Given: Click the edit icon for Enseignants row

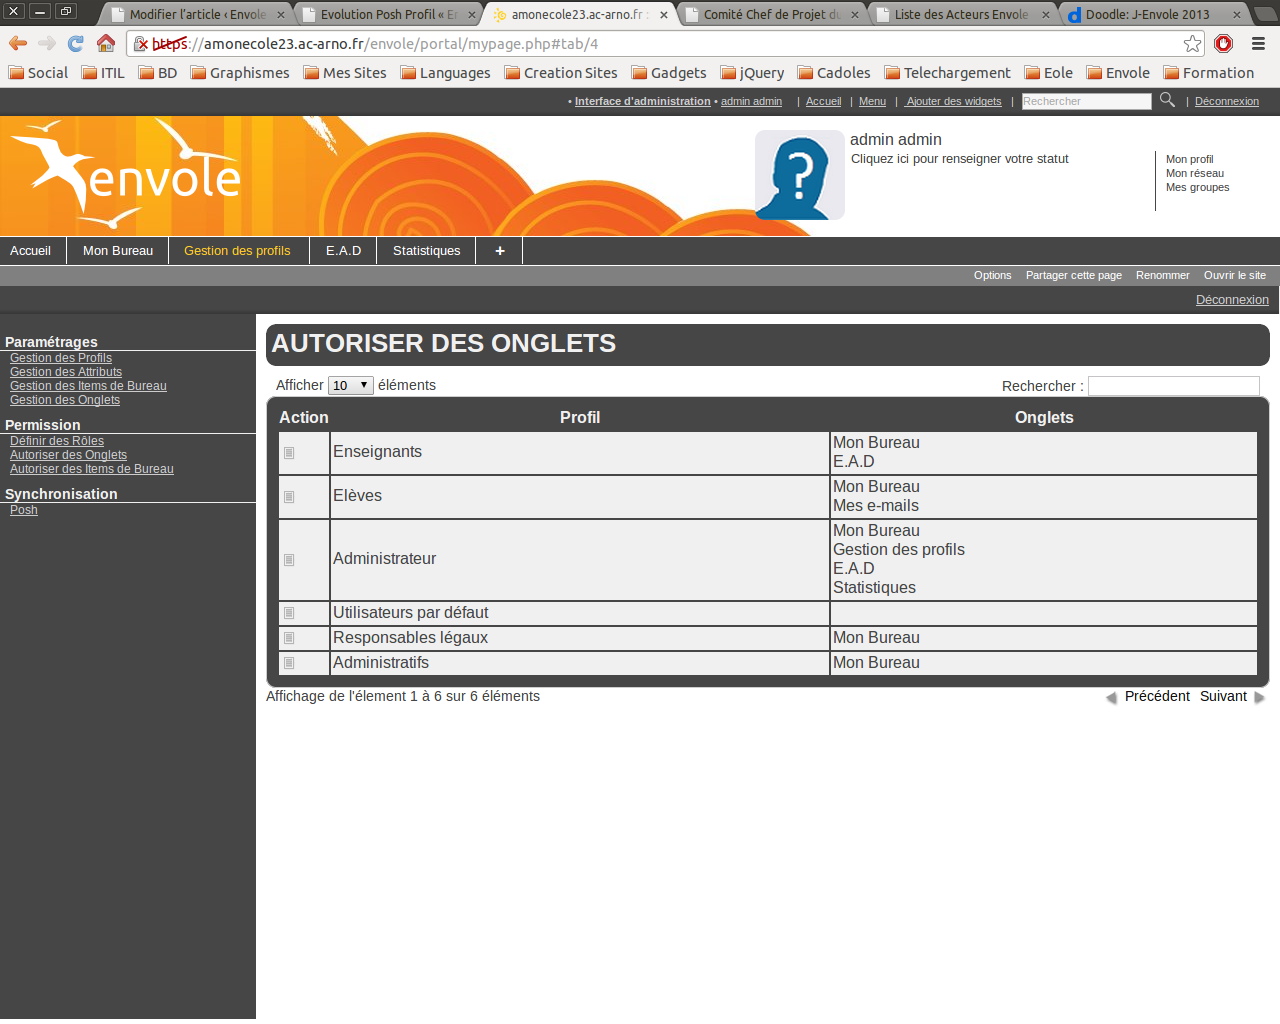Looking at the screenshot, I should 289,453.
